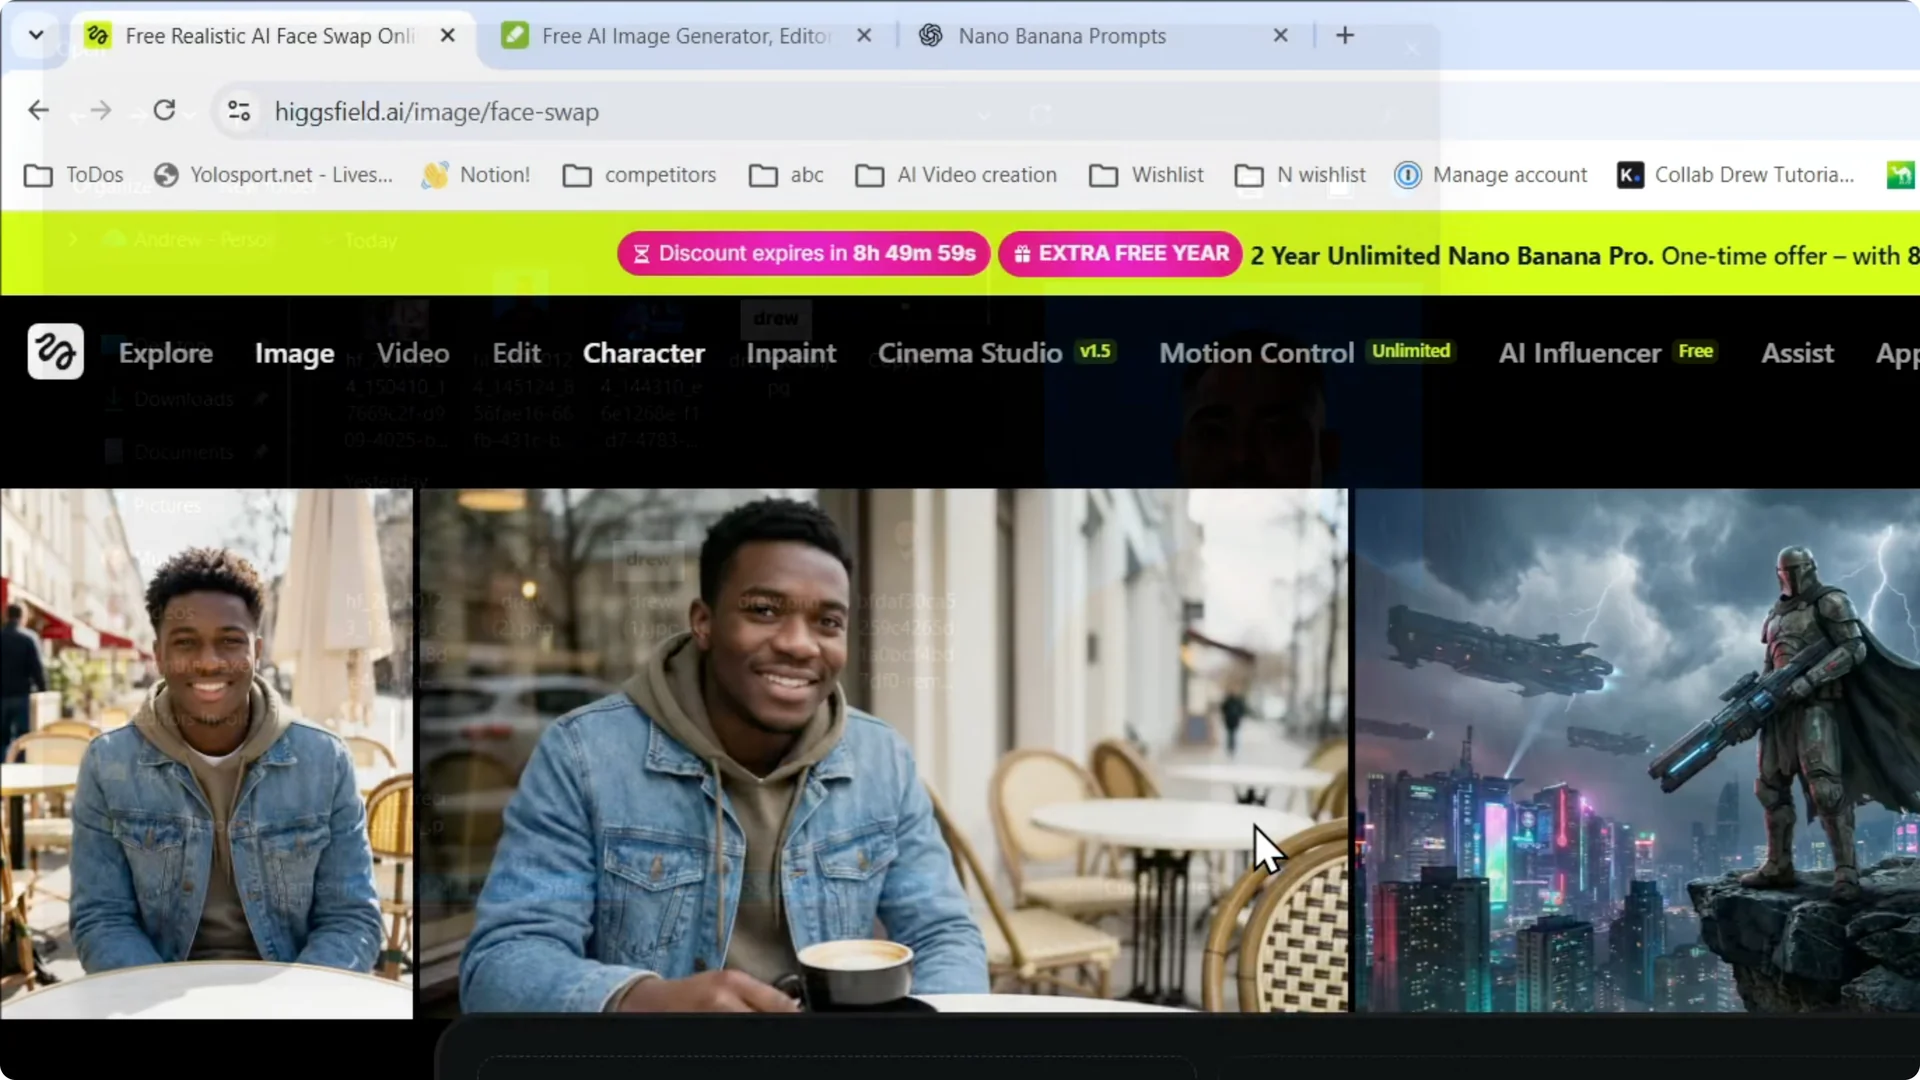Click the Discount expires countdown badge

tap(804, 254)
